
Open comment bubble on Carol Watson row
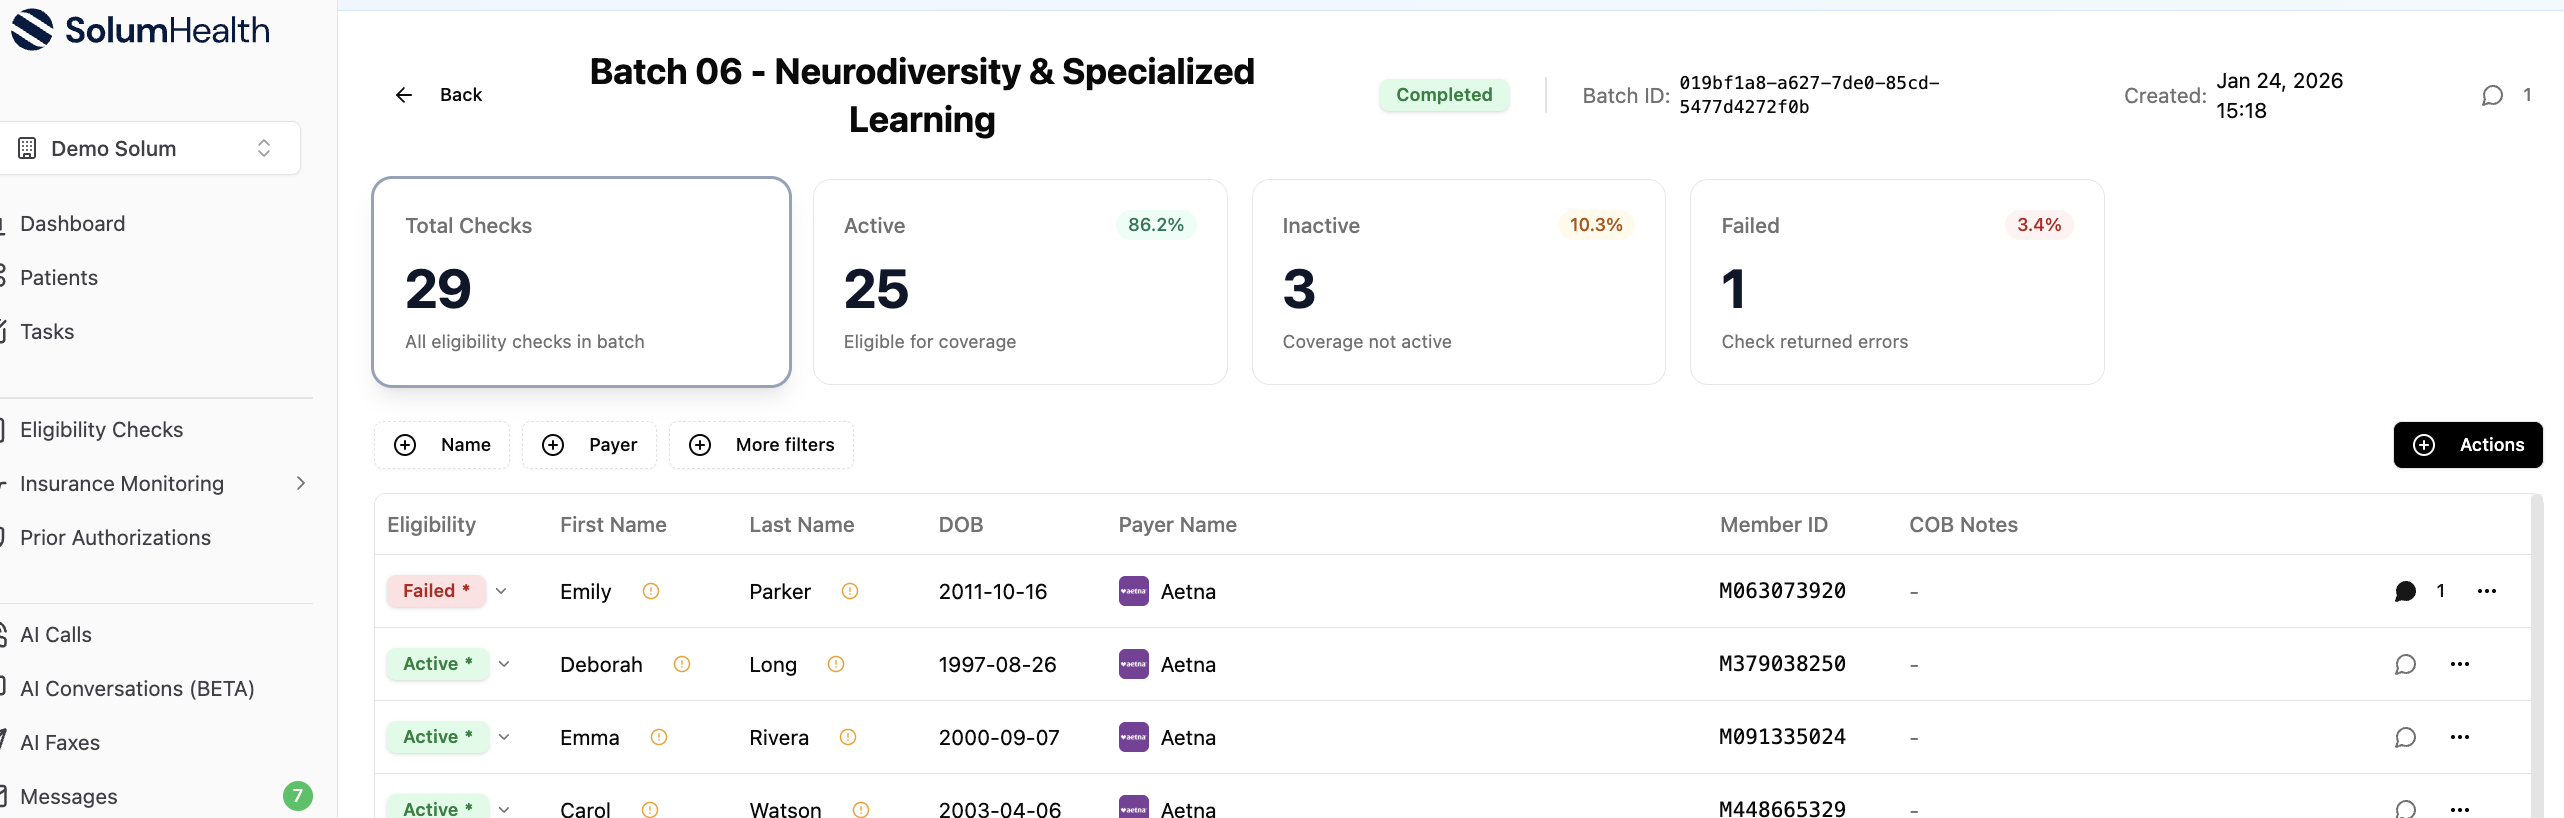click(2406, 808)
